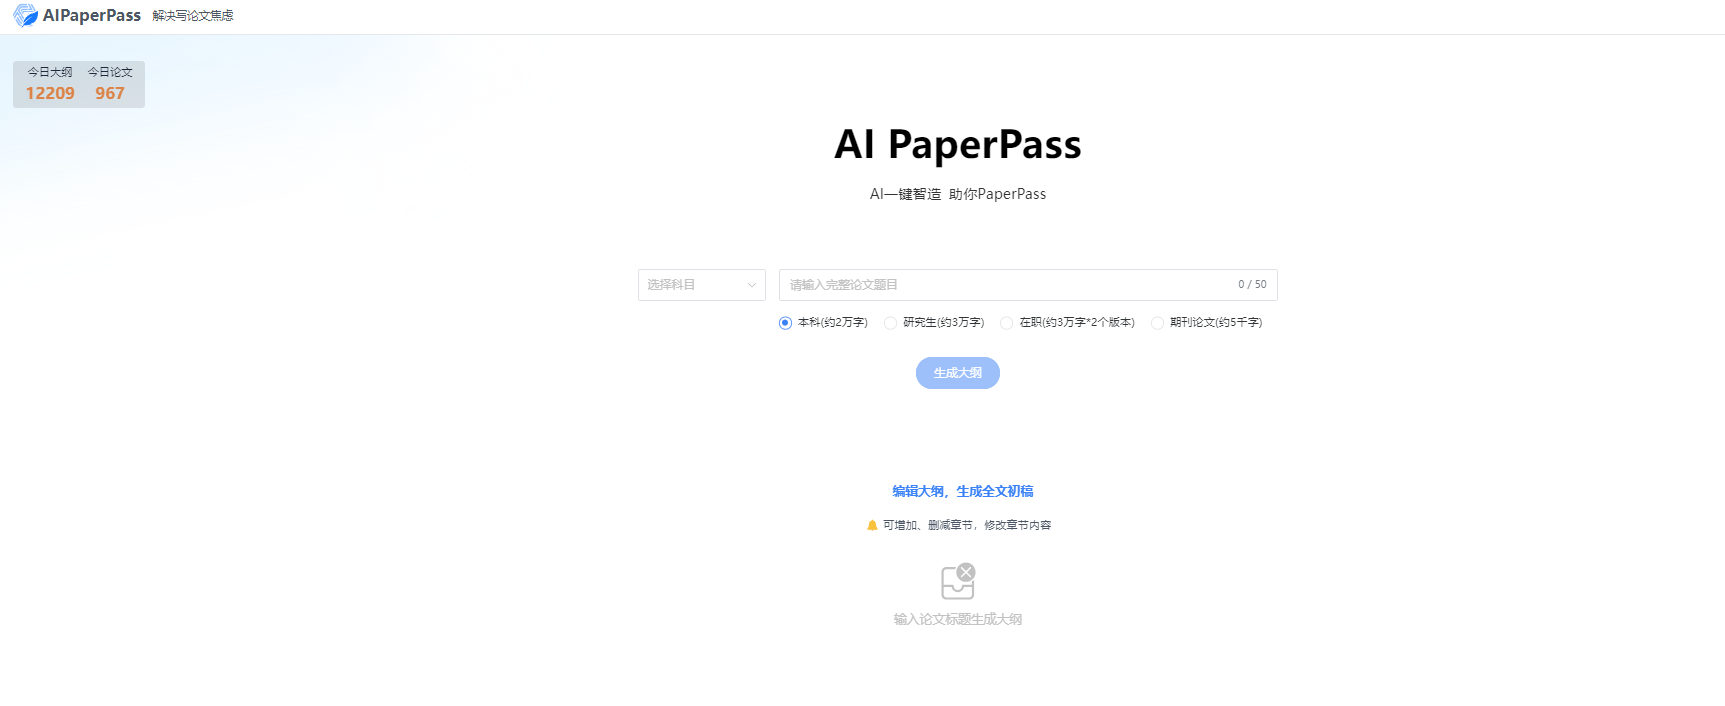
Task: Click the AIPaperPass logo icon
Action: pos(25,15)
